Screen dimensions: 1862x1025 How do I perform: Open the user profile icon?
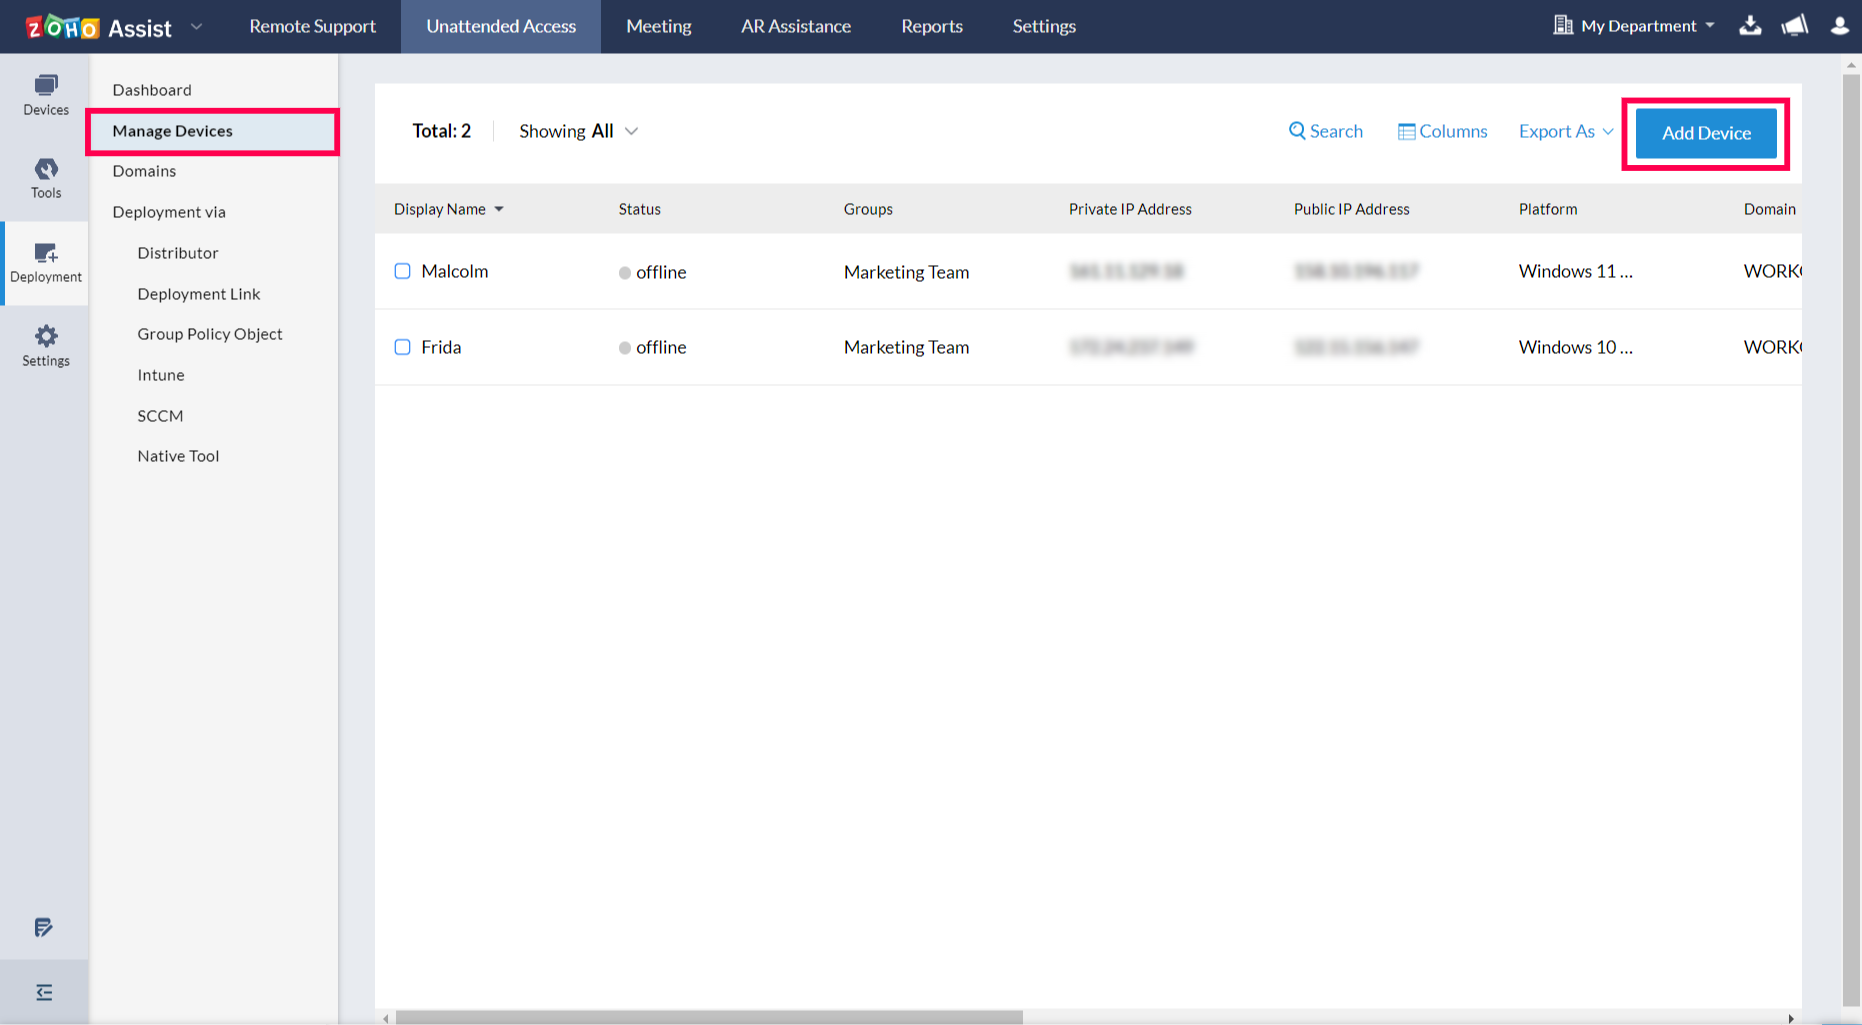tap(1839, 26)
